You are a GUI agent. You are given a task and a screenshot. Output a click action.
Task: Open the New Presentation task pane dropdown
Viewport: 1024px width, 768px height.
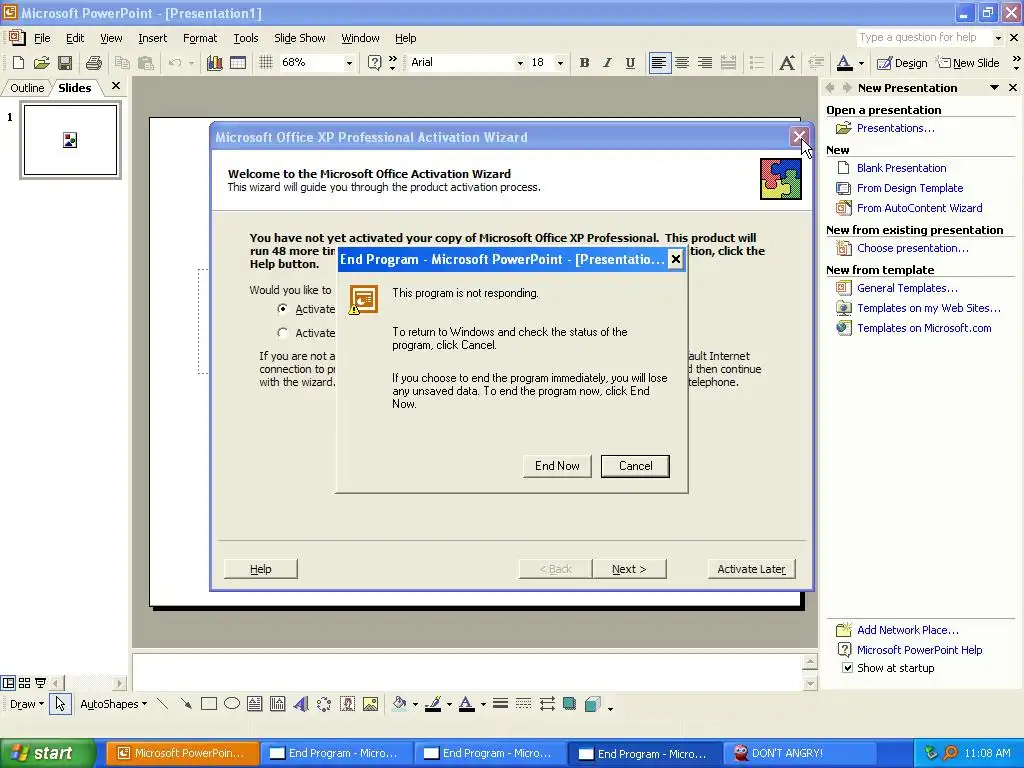tap(994, 88)
